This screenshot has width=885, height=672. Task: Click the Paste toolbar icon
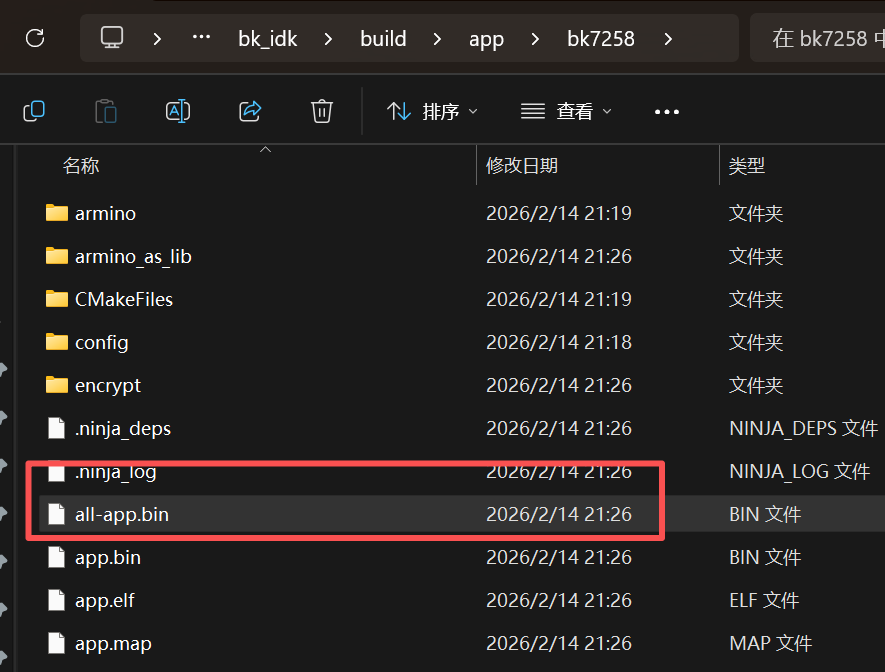[106, 111]
